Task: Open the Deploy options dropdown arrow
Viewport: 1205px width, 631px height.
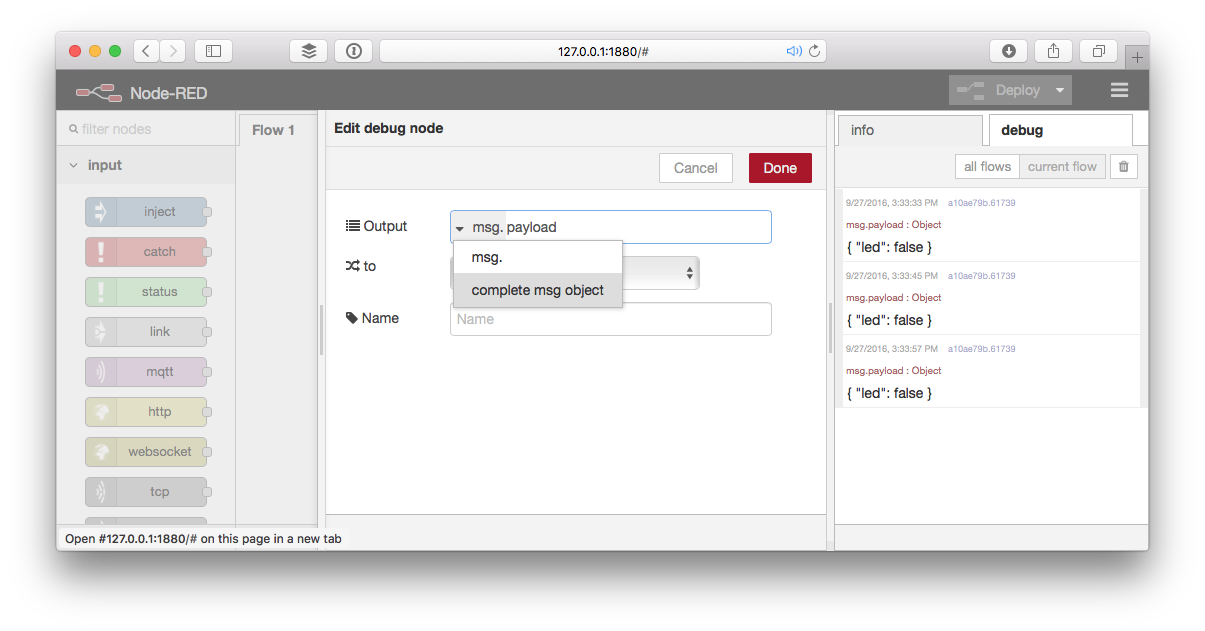Action: [1060, 90]
